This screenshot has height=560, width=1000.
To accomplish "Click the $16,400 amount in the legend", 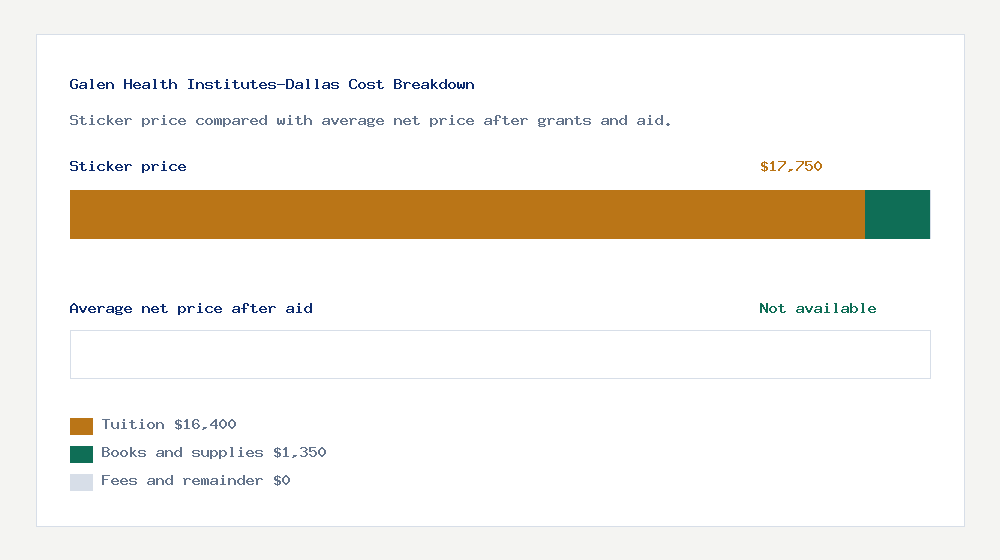I will click(x=205, y=424).
